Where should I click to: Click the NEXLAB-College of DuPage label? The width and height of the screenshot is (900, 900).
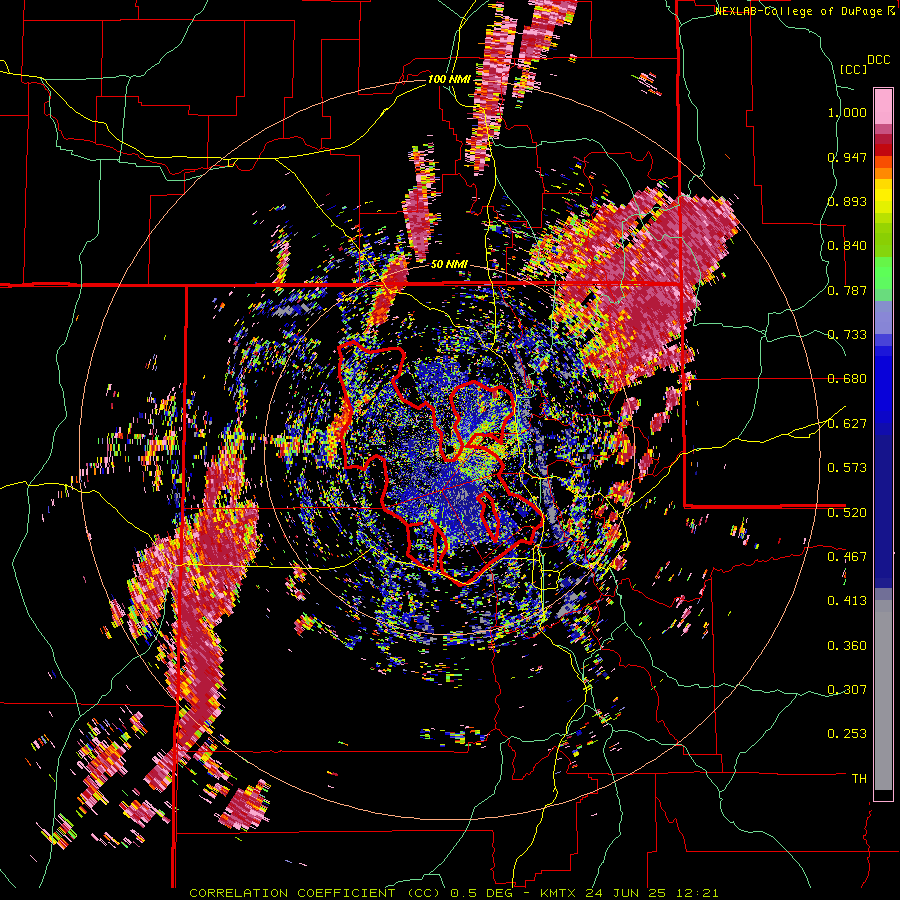(x=798, y=11)
